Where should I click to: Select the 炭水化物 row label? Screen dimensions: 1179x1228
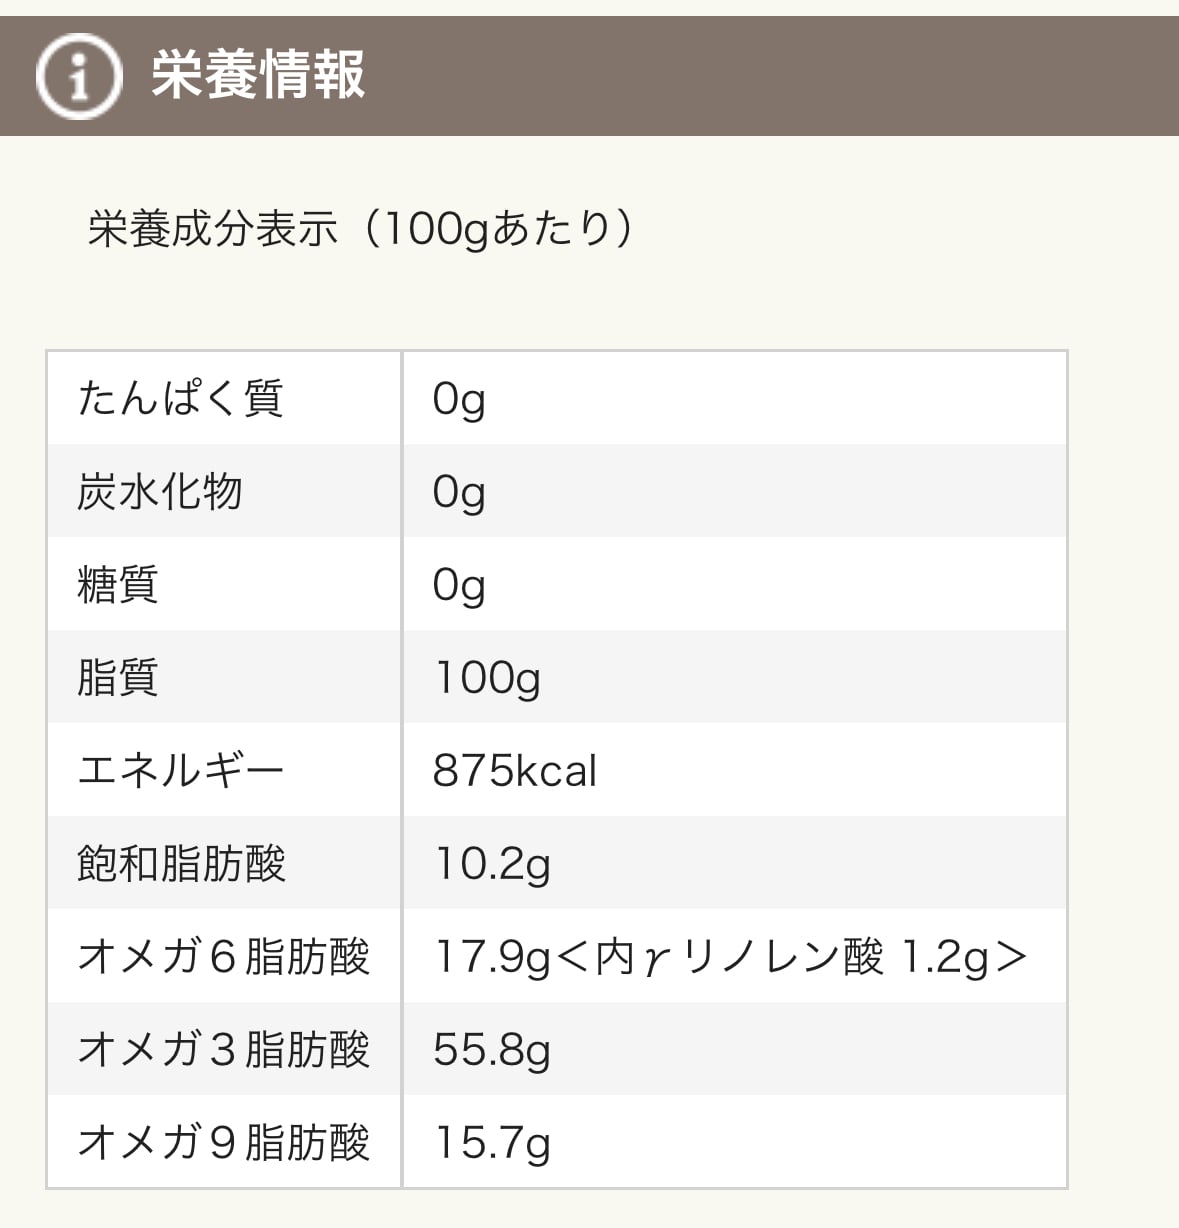pos(160,491)
